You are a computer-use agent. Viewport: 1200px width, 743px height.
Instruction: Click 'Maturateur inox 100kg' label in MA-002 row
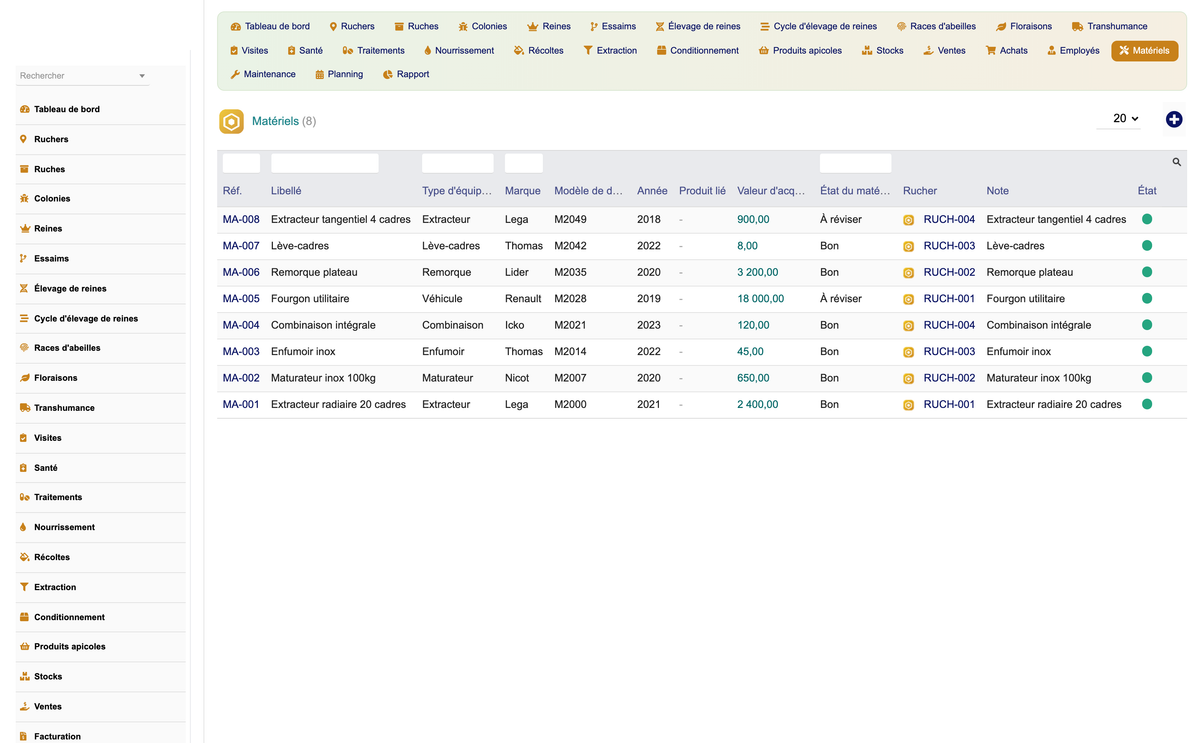pos(323,378)
